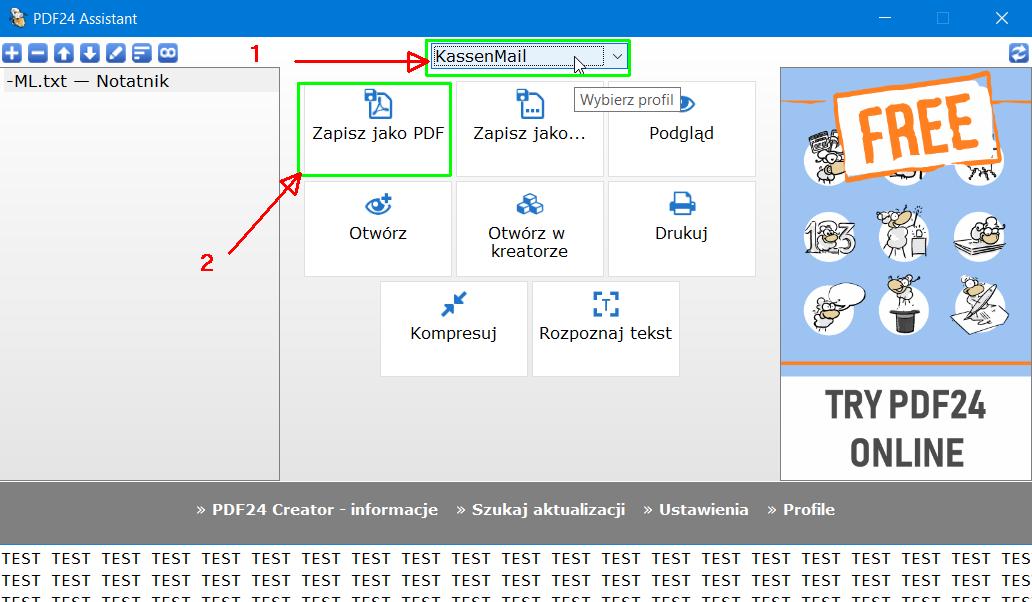Screen dimensions: 1032x602
Task: Click the infinity merge icon
Action: tap(168, 53)
